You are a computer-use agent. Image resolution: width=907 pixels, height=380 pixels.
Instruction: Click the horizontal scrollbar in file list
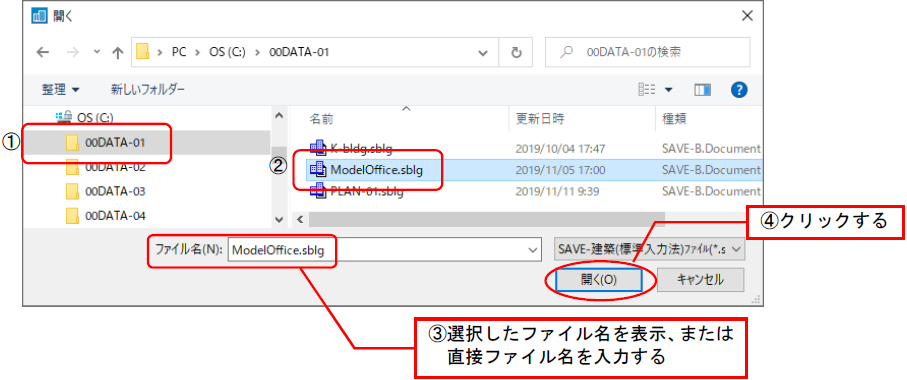tap(486, 219)
